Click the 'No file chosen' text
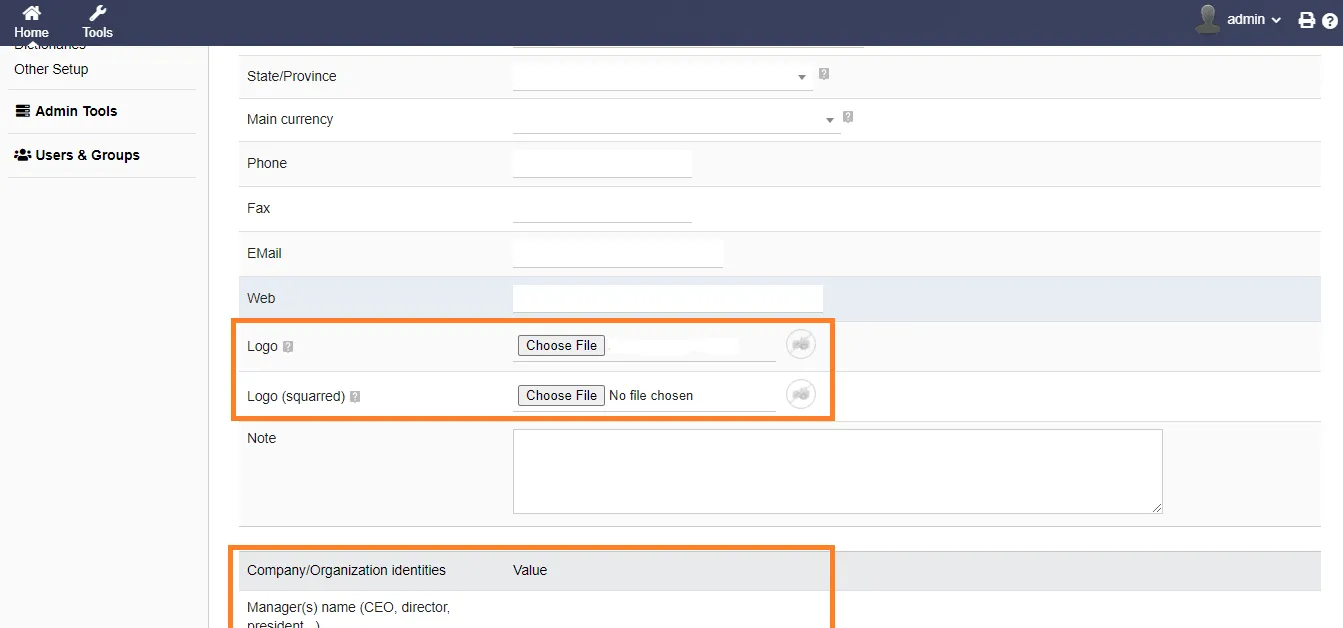The image size is (1343, 628). (x=651, y=395)
